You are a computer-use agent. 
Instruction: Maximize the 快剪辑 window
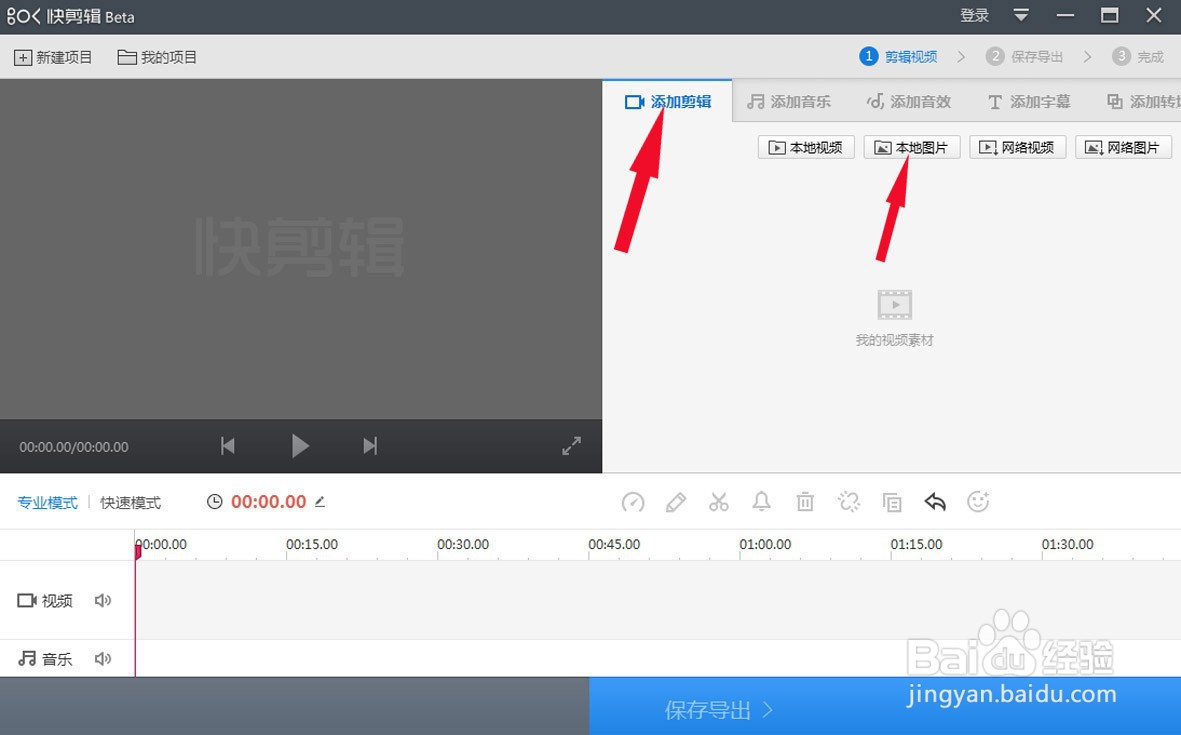point(1109,15)
